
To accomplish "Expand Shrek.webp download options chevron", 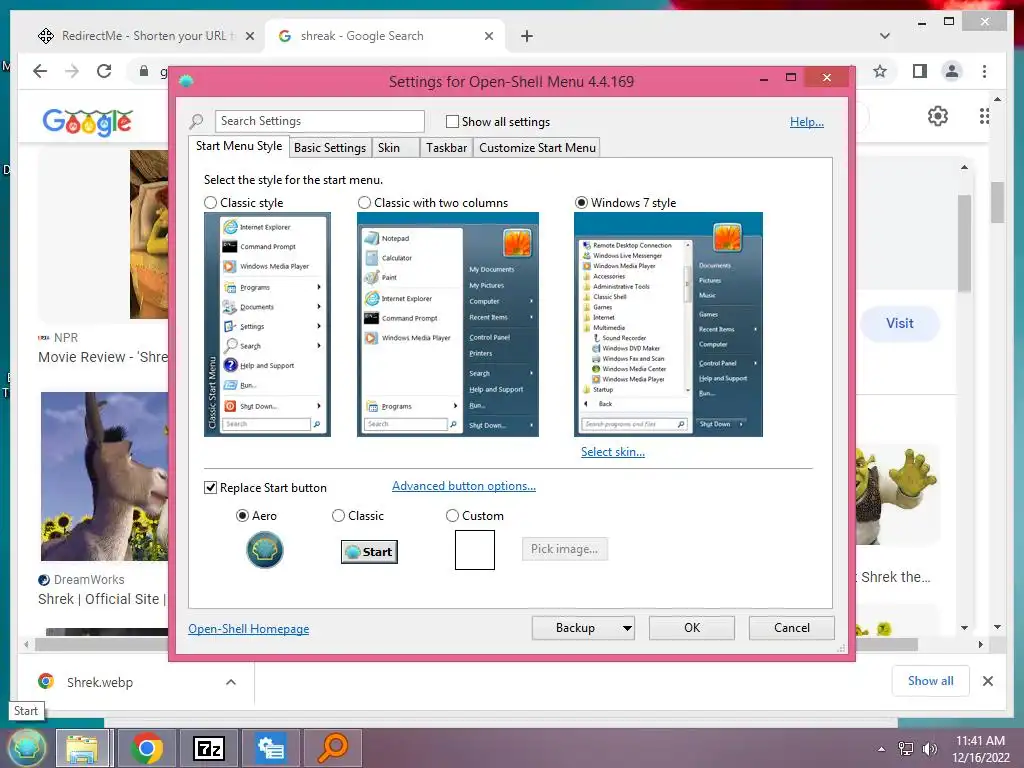I will pyautogui.click(x=231, y=682).
